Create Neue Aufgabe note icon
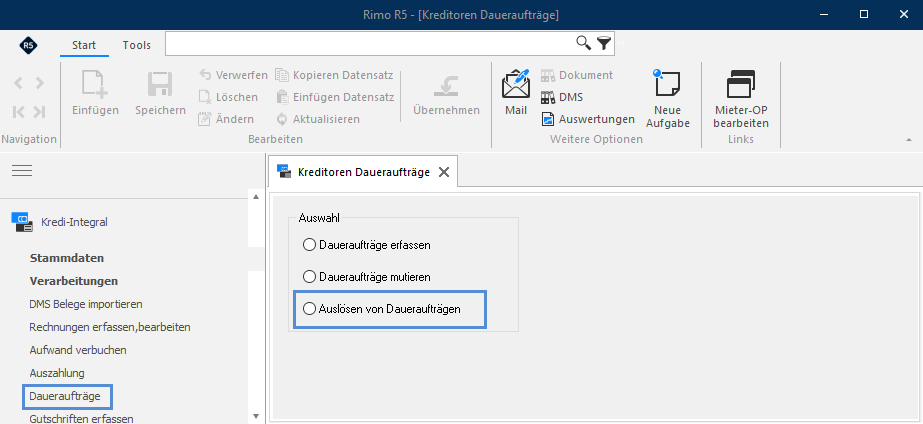Screen dimensions: 923x424 coord(667,84)
